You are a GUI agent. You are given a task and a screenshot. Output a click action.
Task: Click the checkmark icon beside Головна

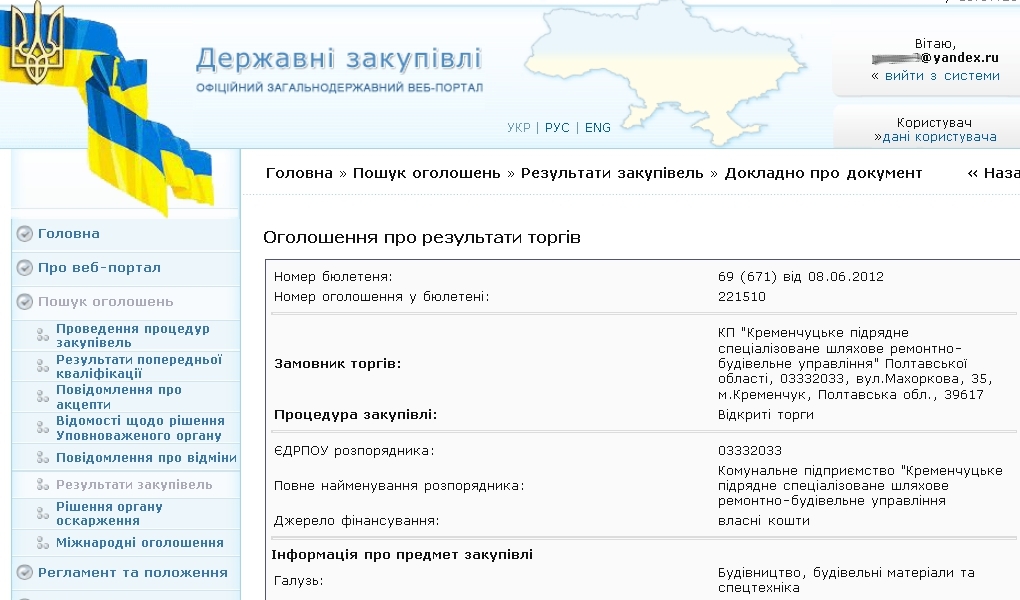coord(25,234)
